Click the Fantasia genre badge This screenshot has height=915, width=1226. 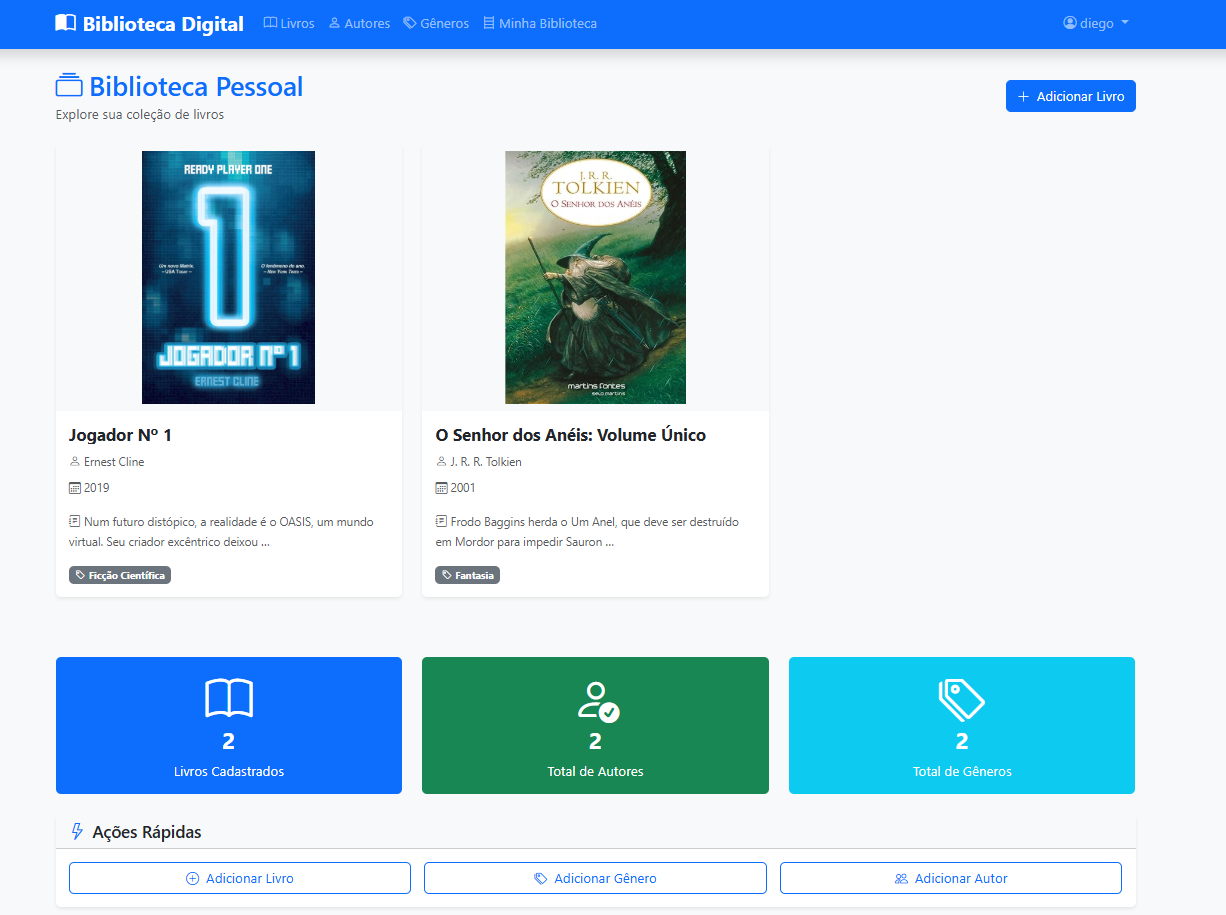468,575
